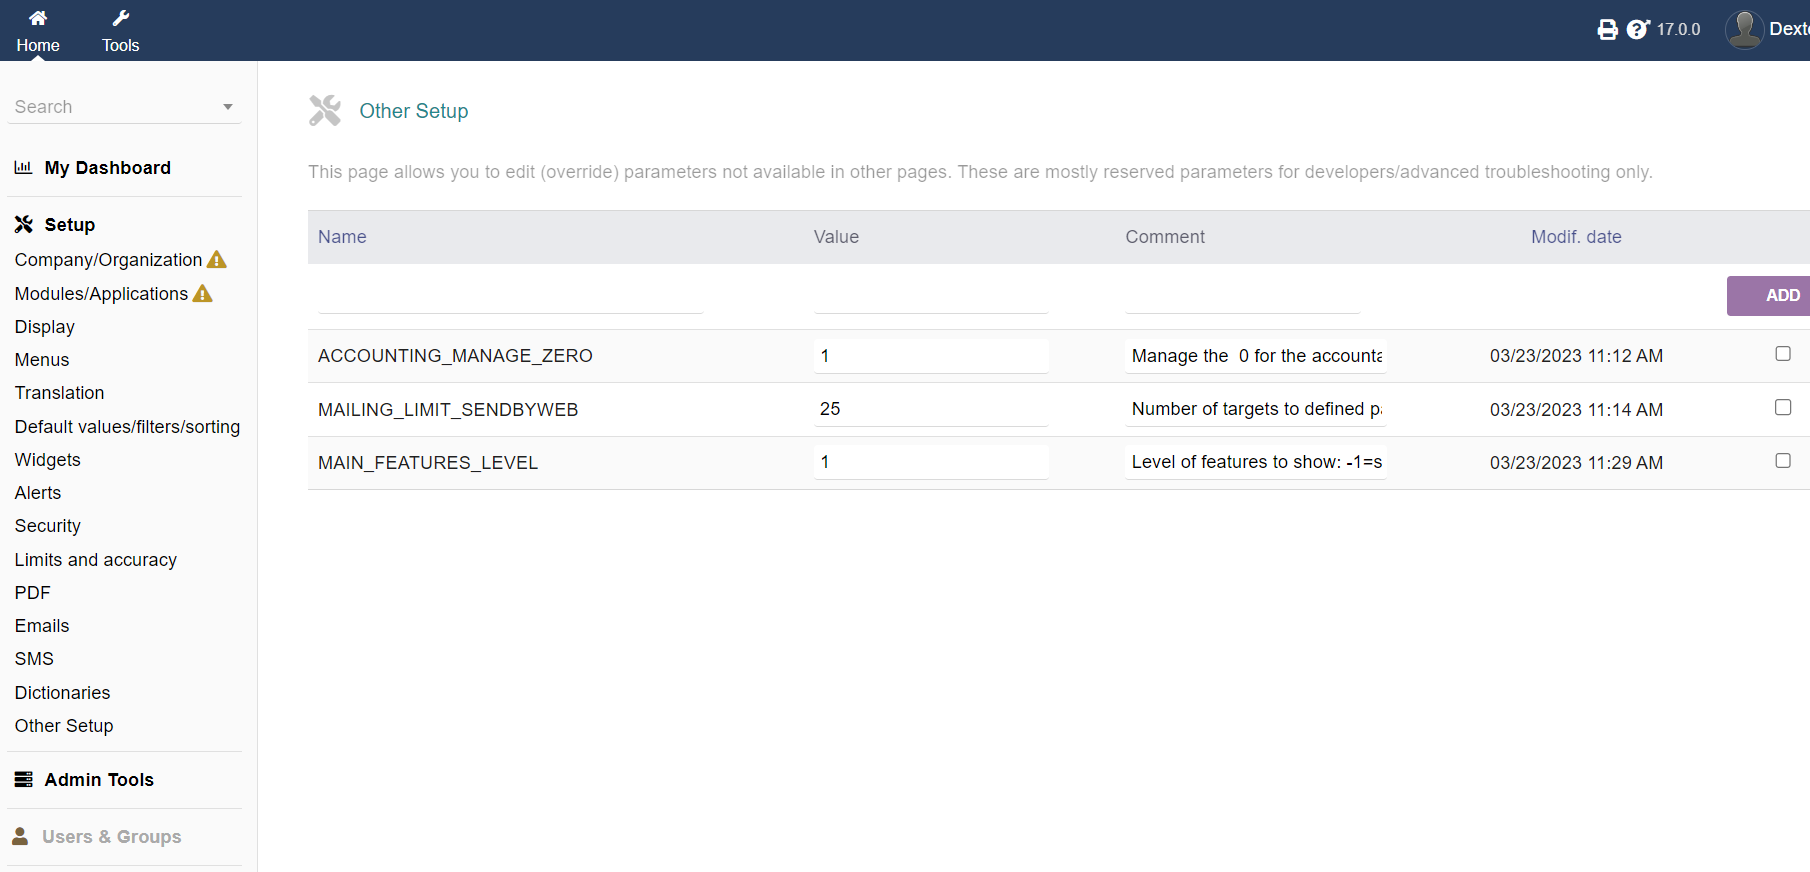Open the online help icon
1810x872 pixels.
[1638, 30]
